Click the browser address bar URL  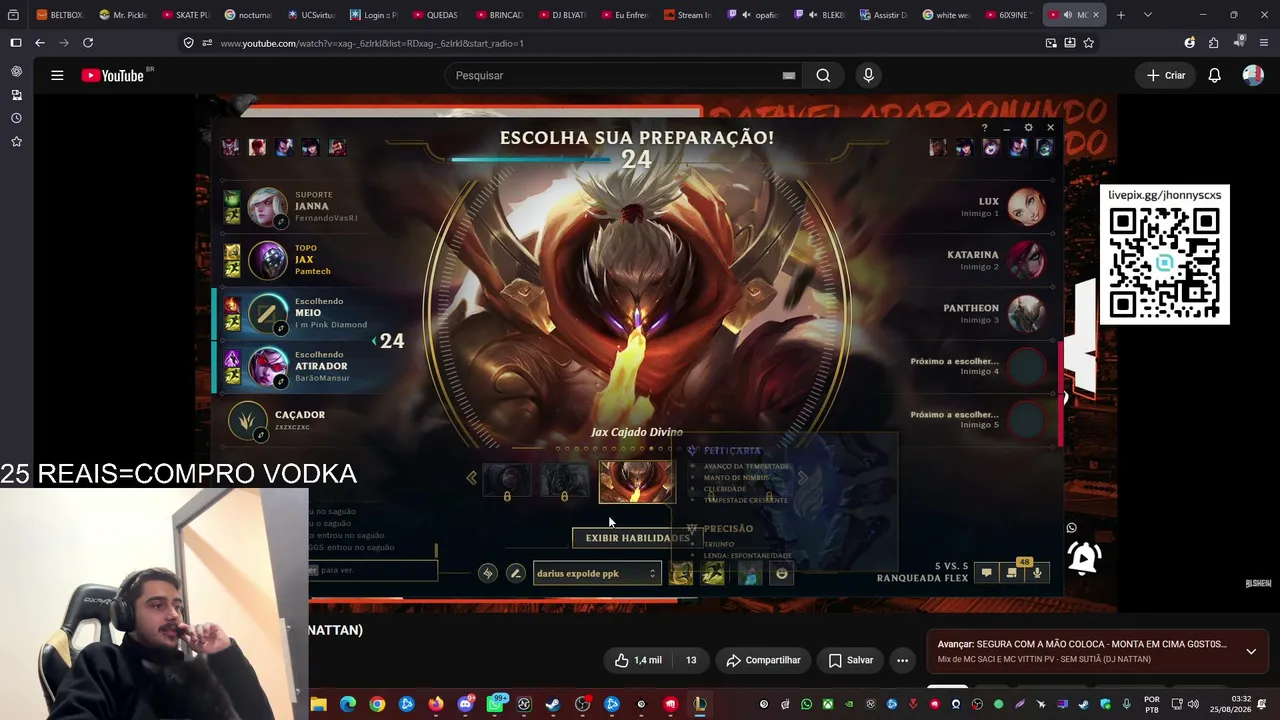point(372,43)
